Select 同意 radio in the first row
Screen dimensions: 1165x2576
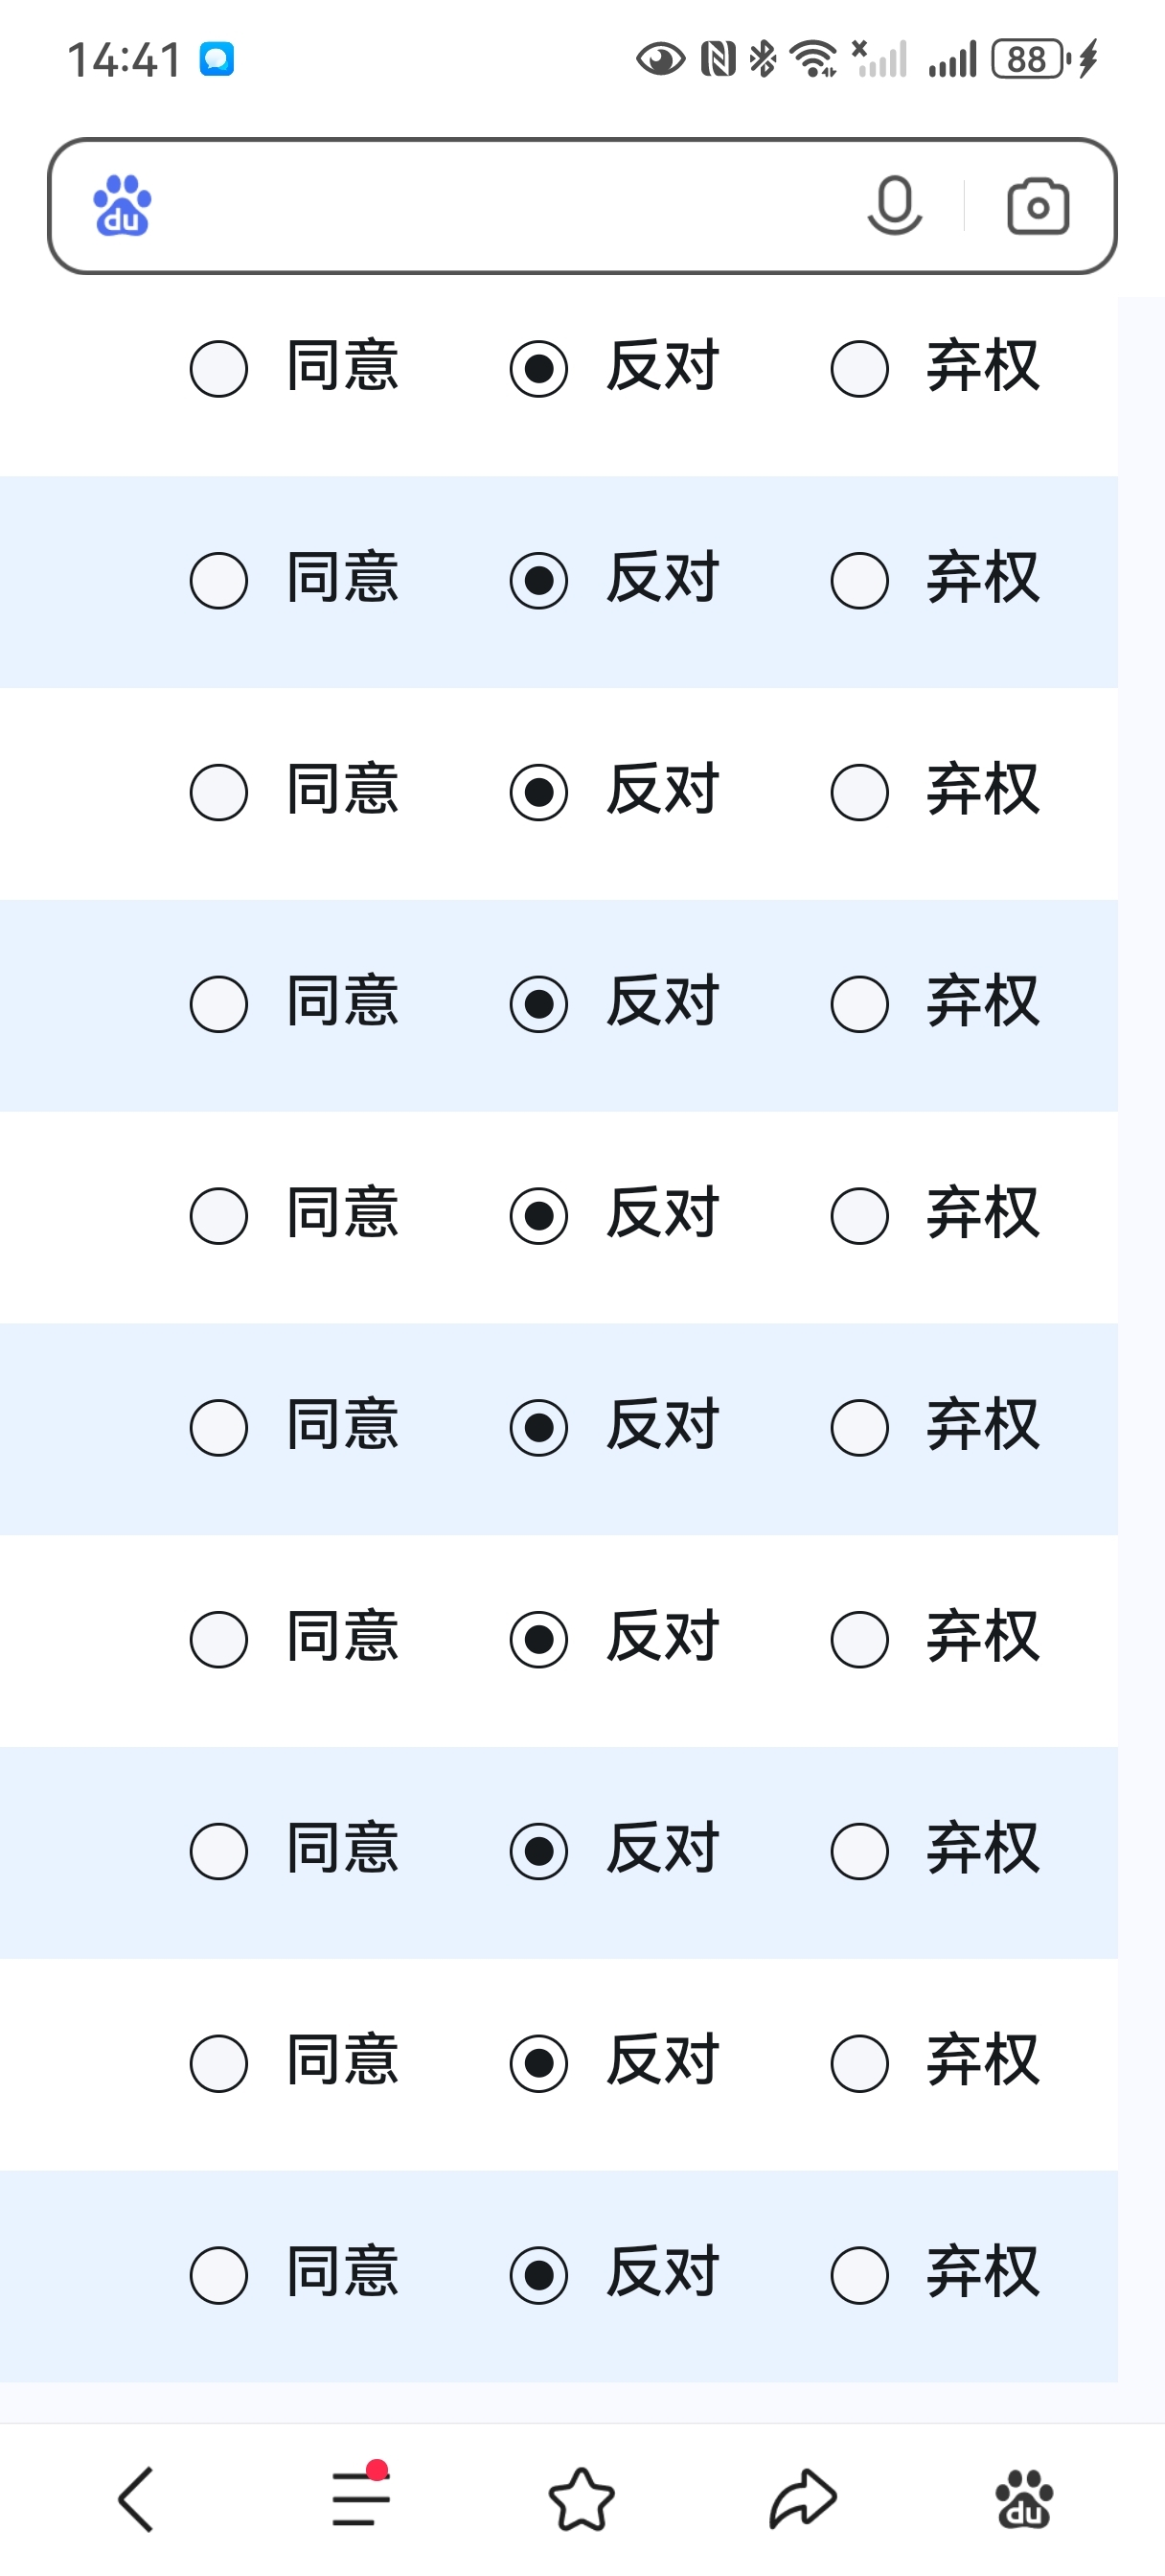point(219,369)
